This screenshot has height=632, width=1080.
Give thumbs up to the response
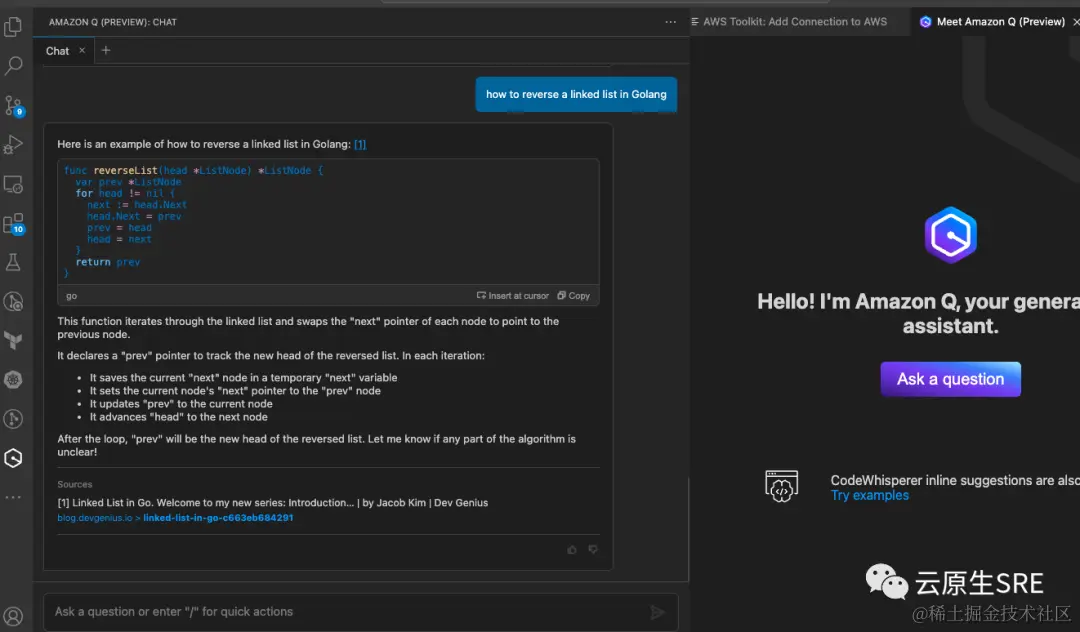click(x=572, y=549)
